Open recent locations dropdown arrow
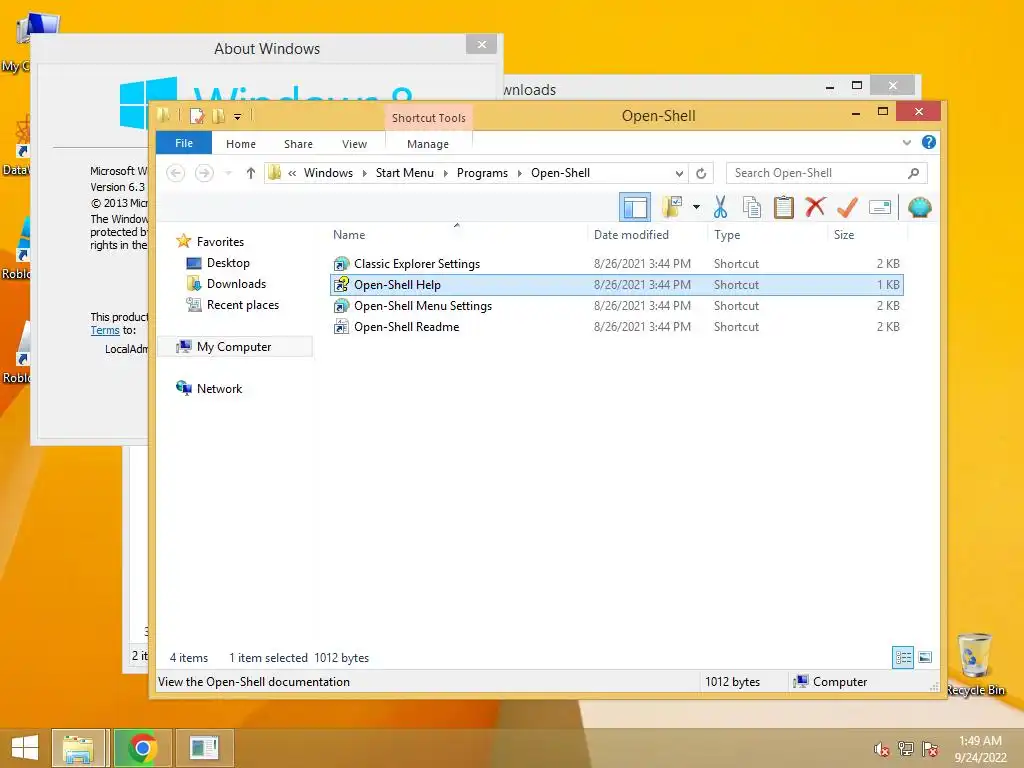This screenshot has height=768, width=1024. click(229, 173)
